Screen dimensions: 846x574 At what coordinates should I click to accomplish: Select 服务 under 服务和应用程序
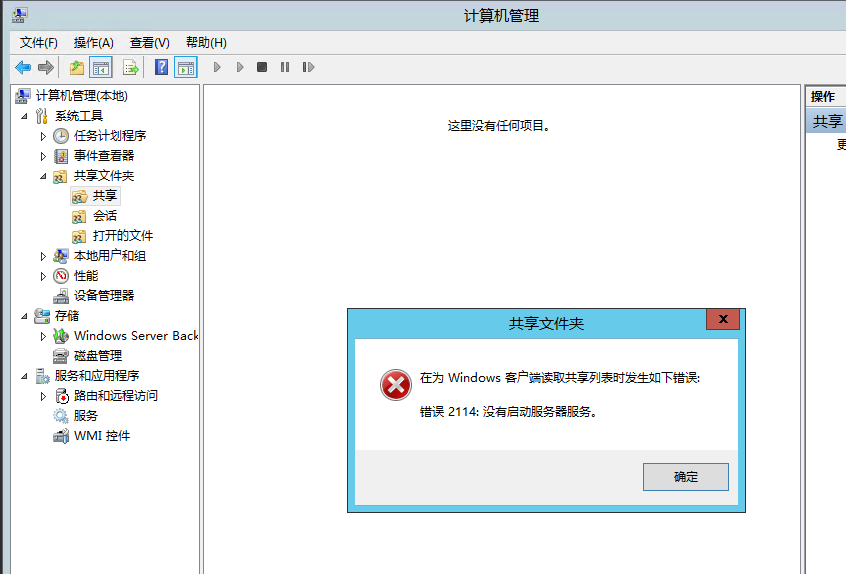click(85, 416)
